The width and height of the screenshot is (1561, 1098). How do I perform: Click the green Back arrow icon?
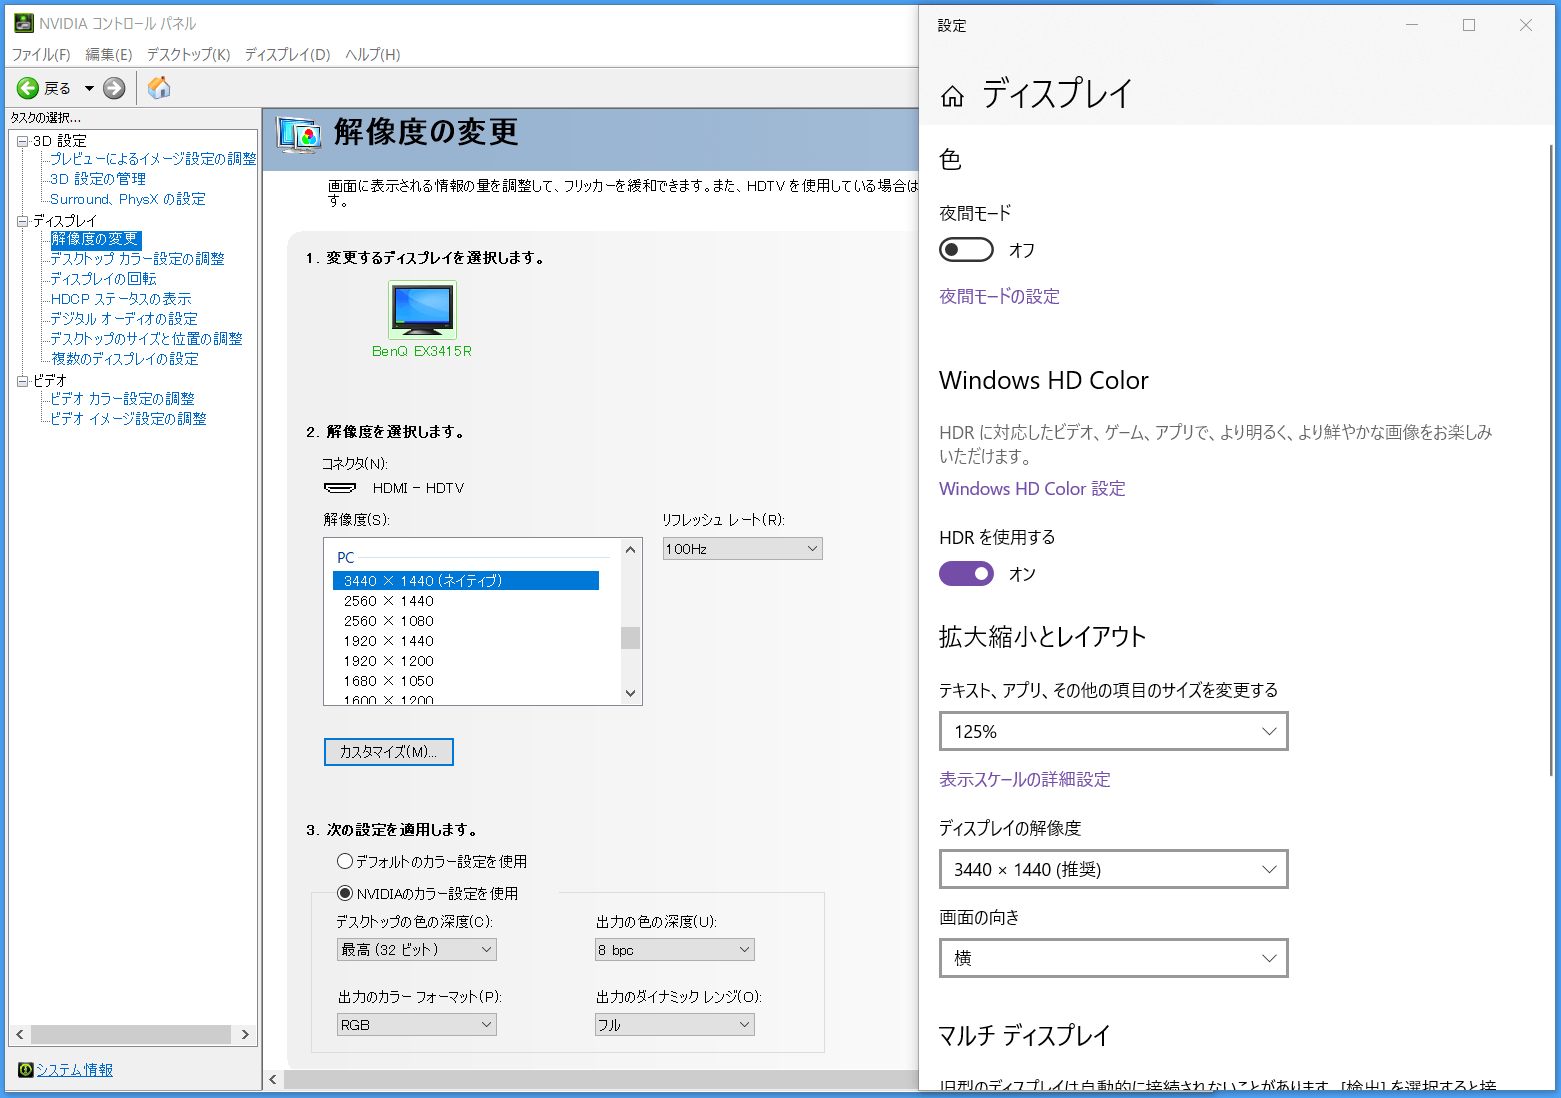click(28, 88)
